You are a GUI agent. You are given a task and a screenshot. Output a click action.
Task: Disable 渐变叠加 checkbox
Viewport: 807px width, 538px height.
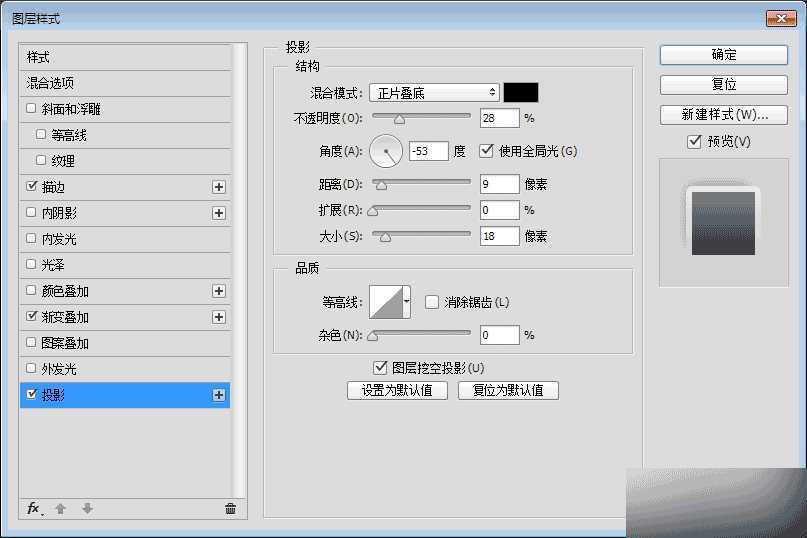tap(31, 316)
